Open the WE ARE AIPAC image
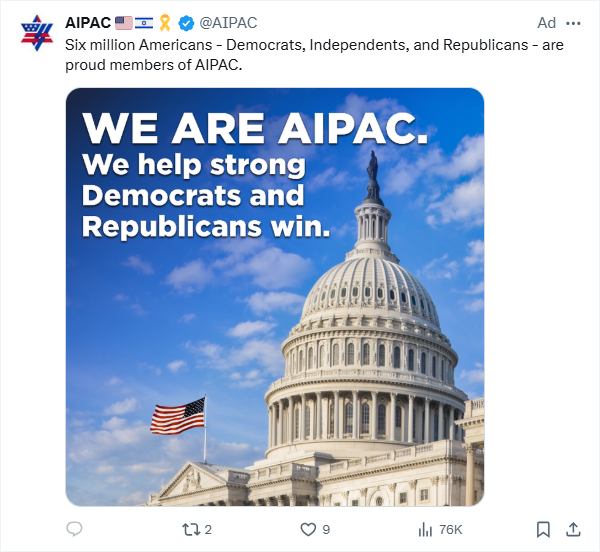Viewport: 600px width, 552px height. pos(275,297)
